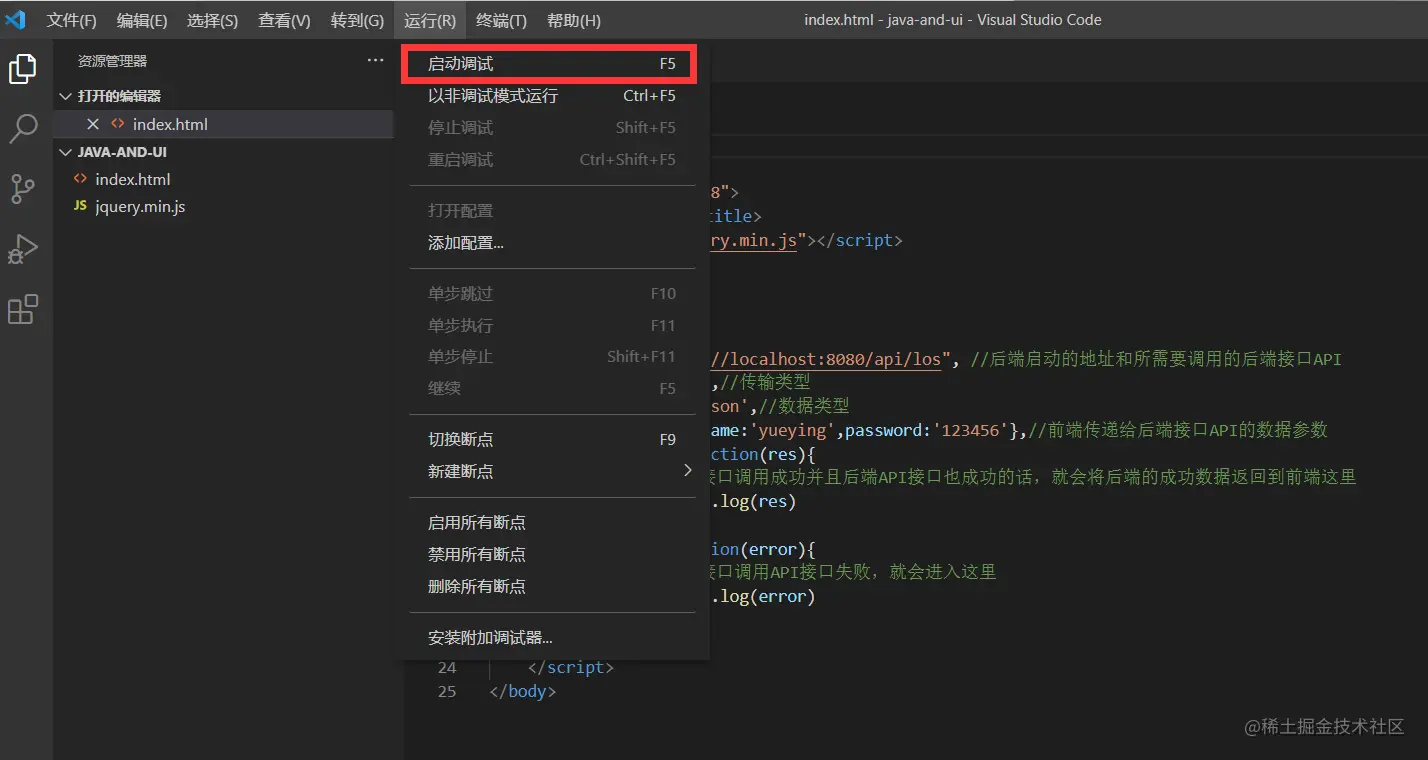Click line number 24 in the editor gutter

pyautogui.click(x=446, y=668)
